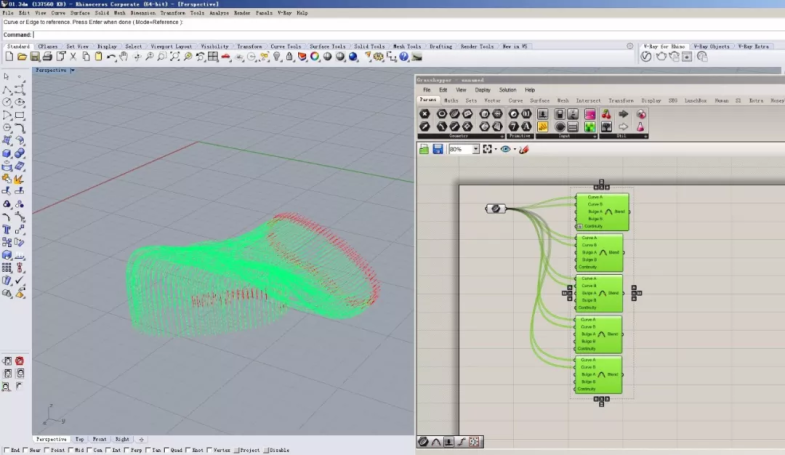Click the cherry icon in Util panel
Image resolution: width=785 pixels, height=455 pixels.
point(606,114)
